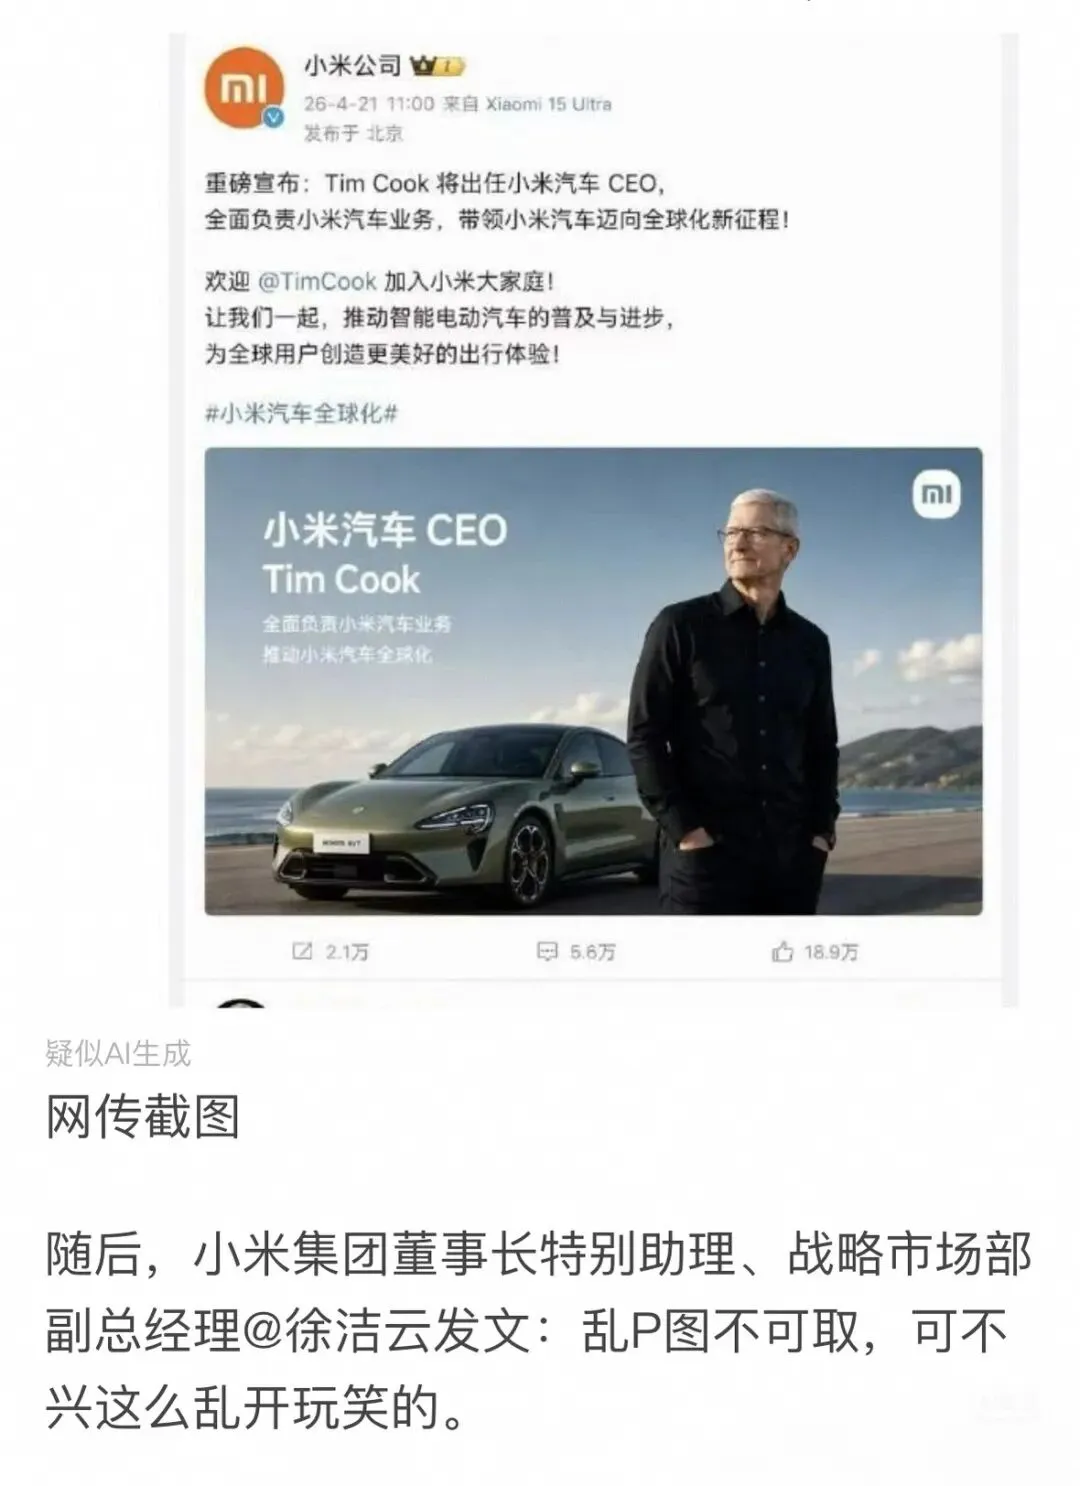
Task: View the Tim Cook poster image
Action: click(593, 681)
